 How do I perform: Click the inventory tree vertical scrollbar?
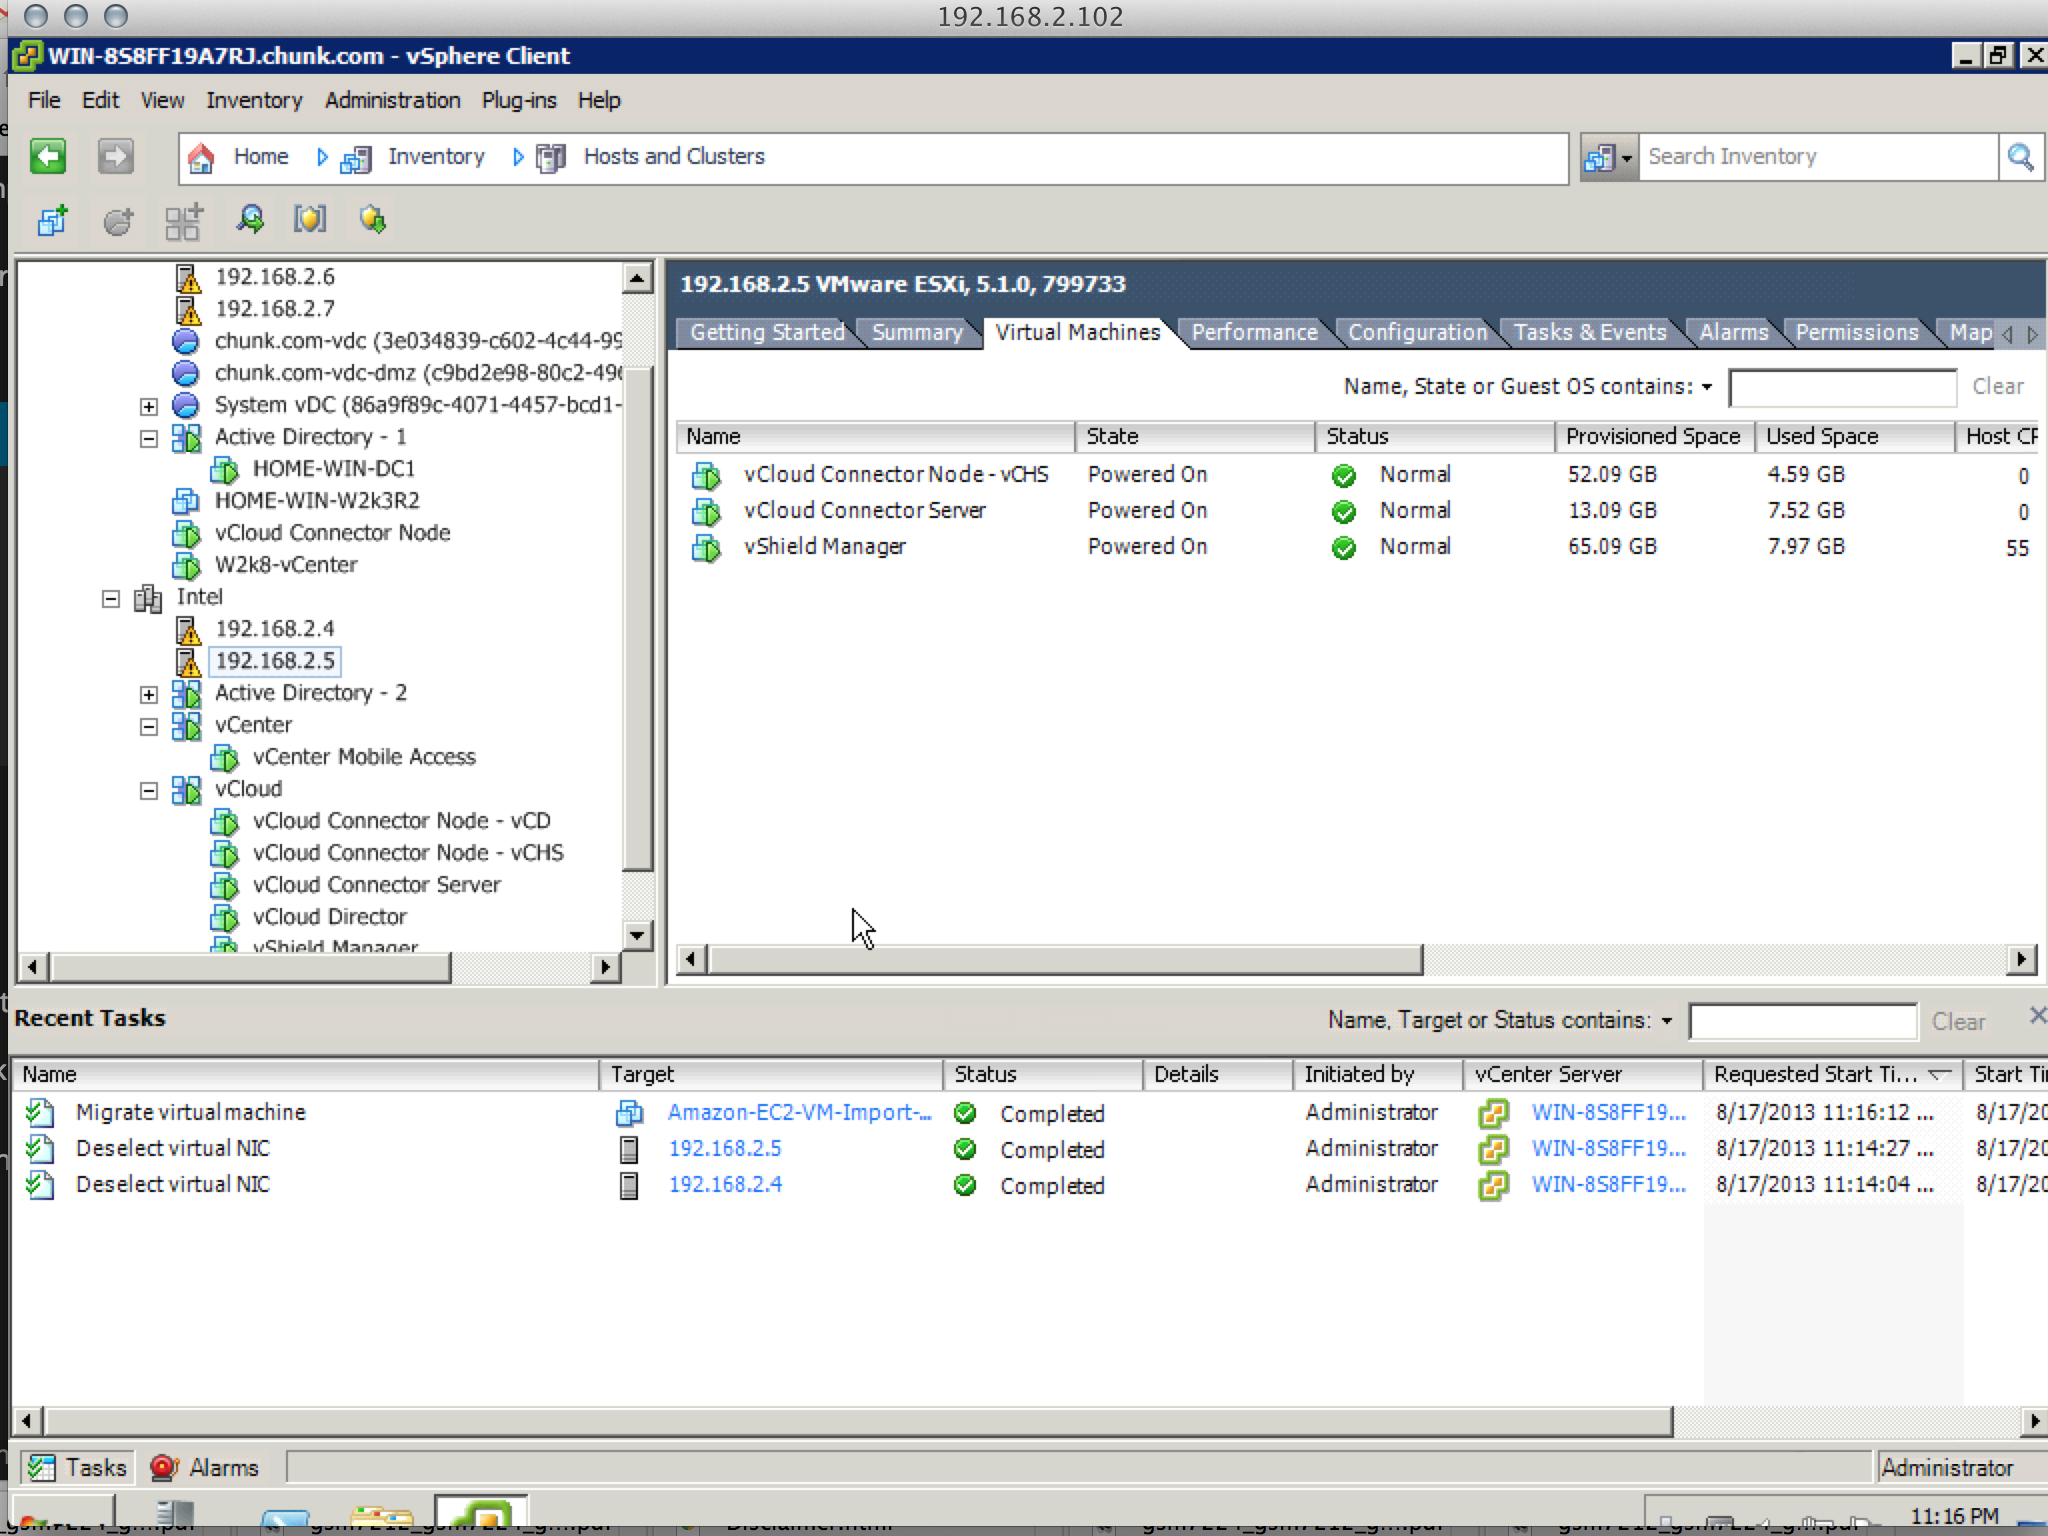[x=637, y=620]
